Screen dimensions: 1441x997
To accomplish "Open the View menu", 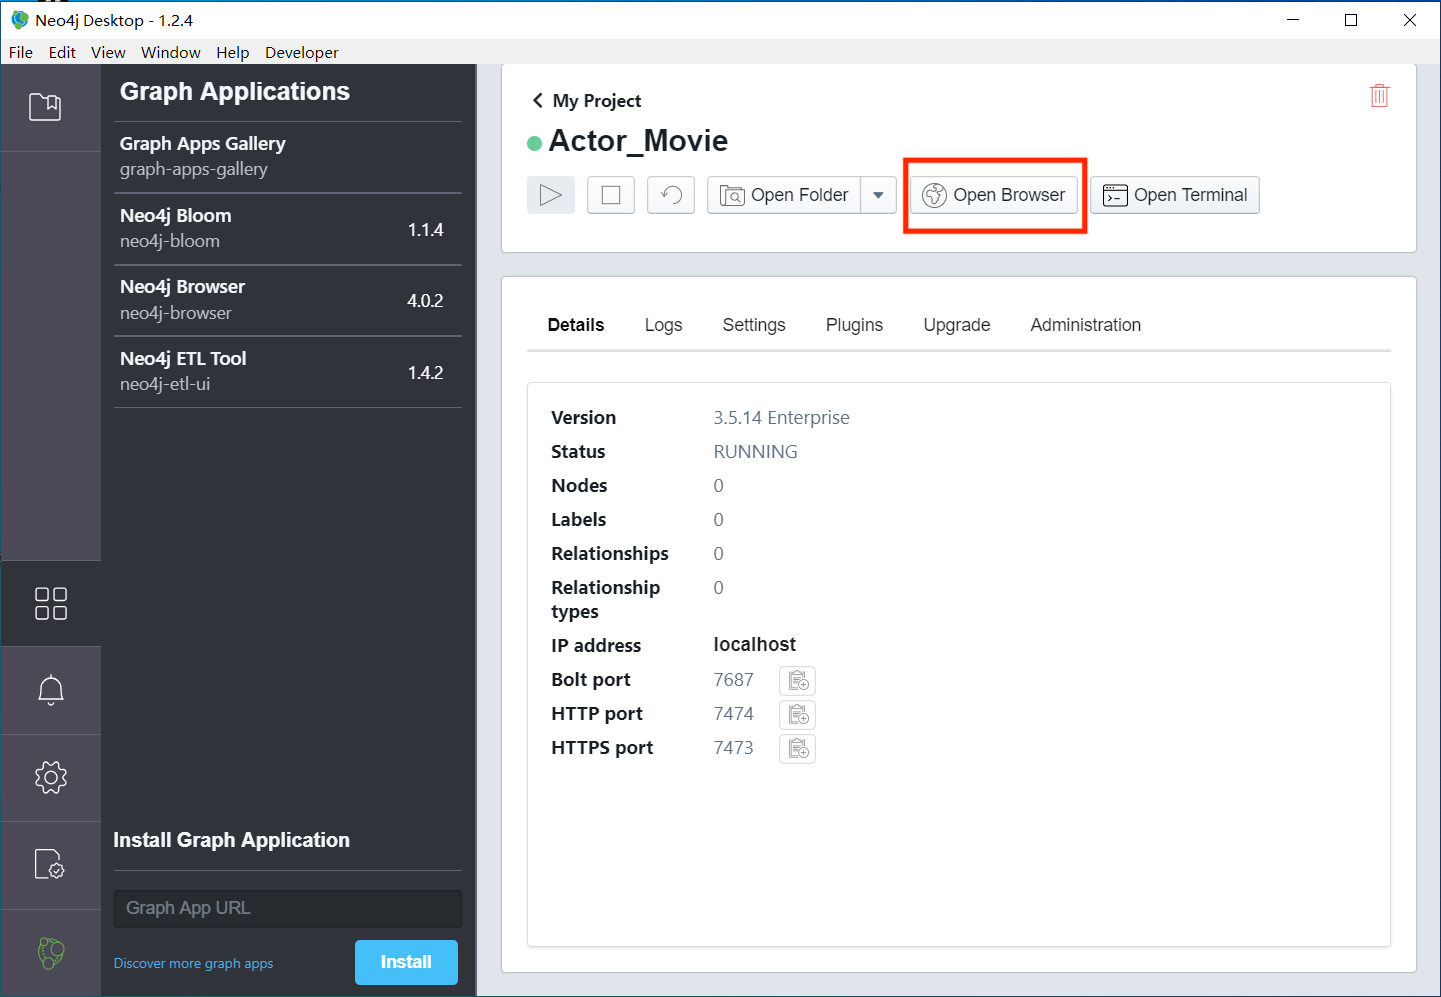I will (x=108, y=52).
